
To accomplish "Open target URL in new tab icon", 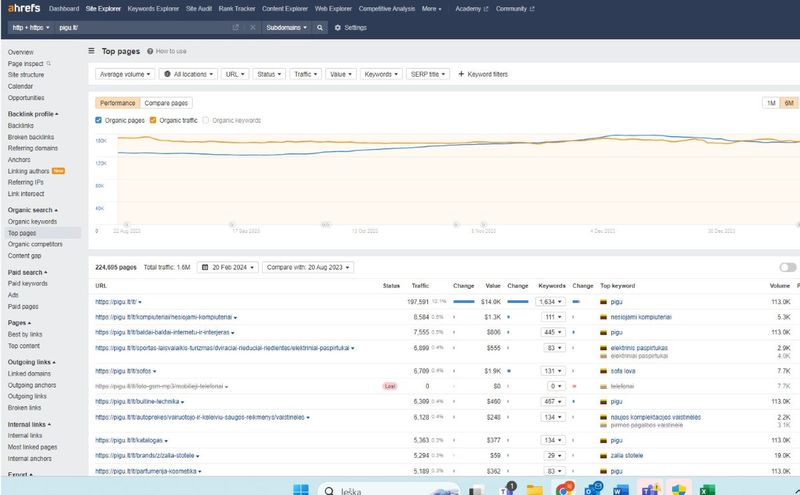I will (x=235, y=28).
